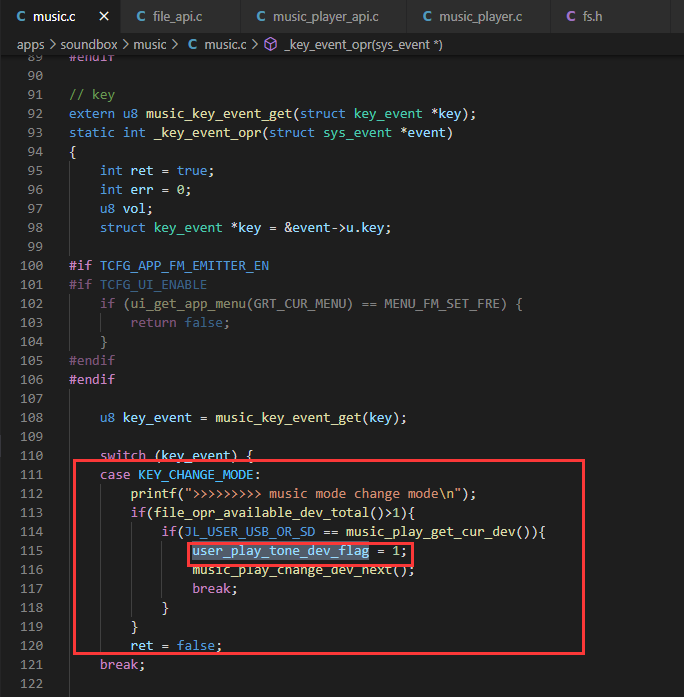Click the C icon in the breadcrumb
The height and width of the screenshot is (697, 684).
click(192, 44)
